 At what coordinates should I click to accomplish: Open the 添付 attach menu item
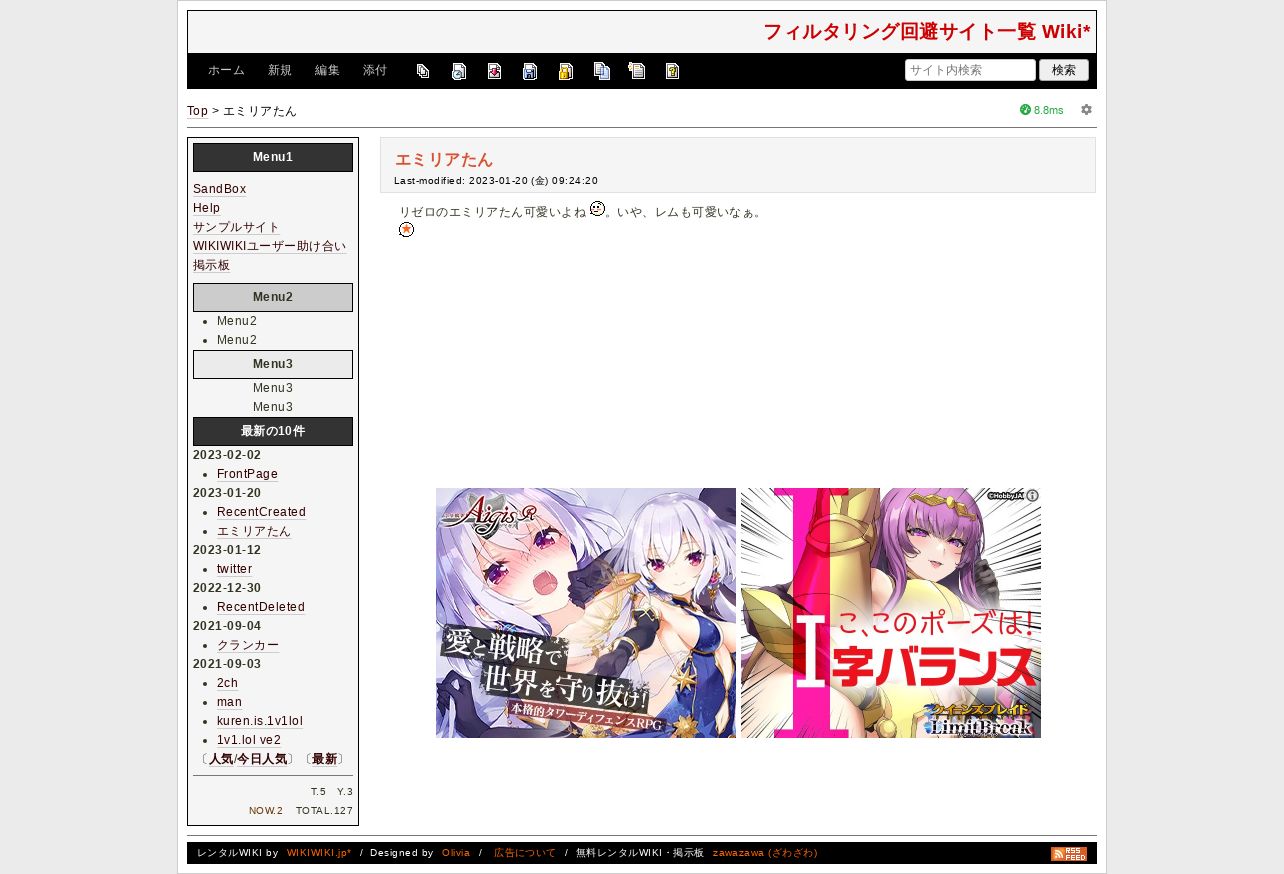(375, 71)
